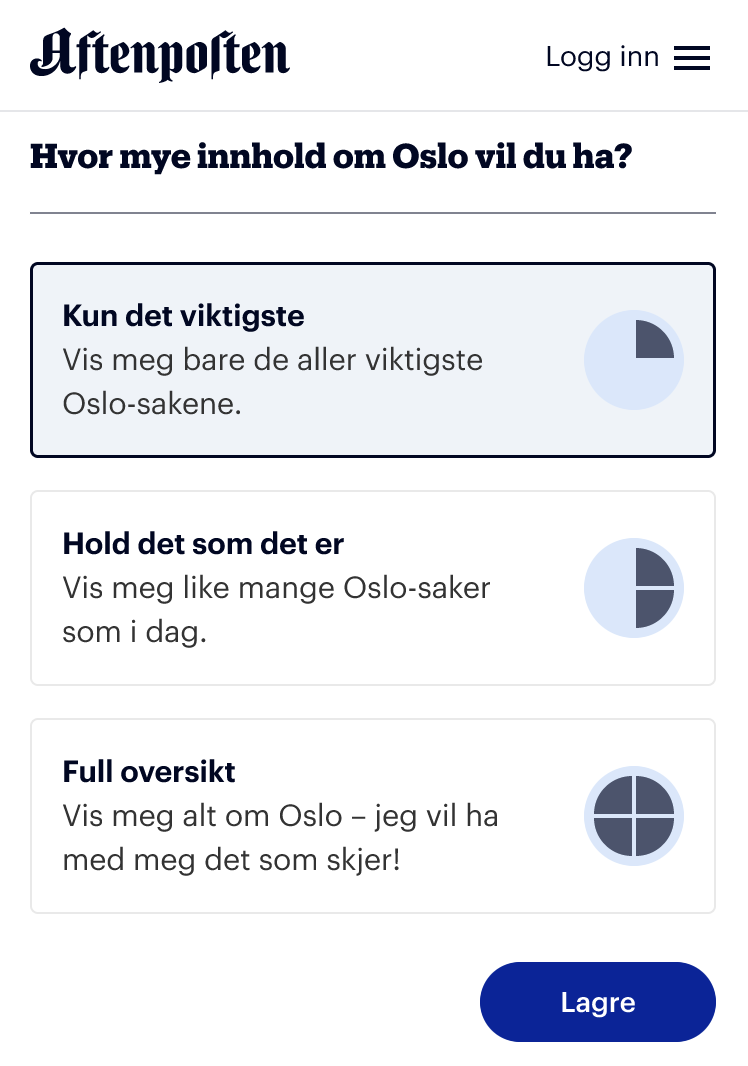Open the 'Logg inn' link
This screenshot has height=1066, width=748.
[602, 57]
